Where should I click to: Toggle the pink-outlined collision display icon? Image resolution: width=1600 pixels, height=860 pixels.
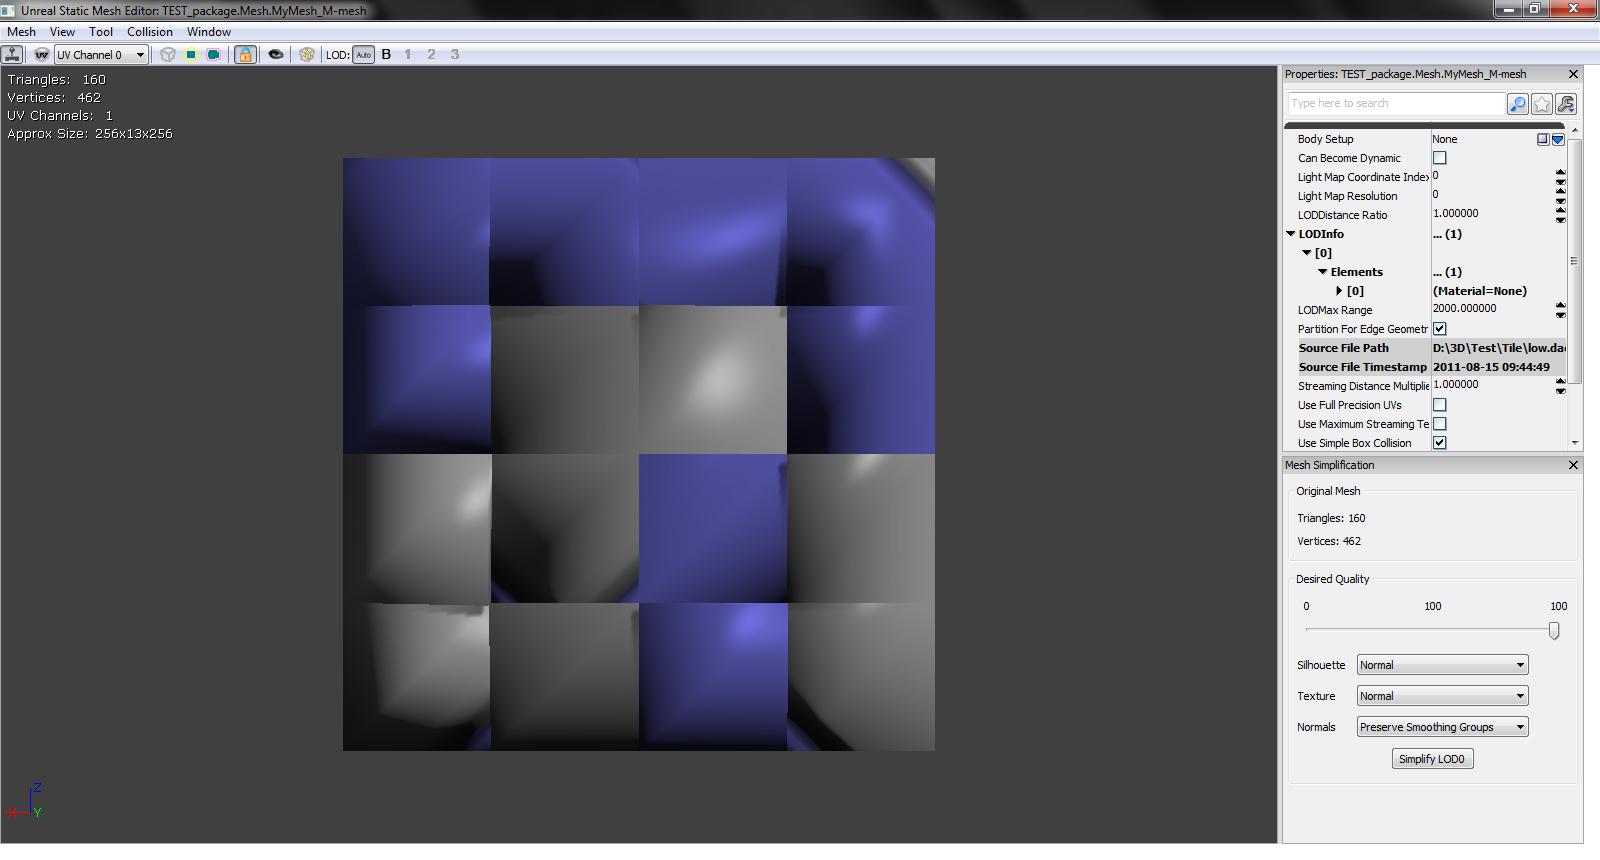click(x=214, y=55)
